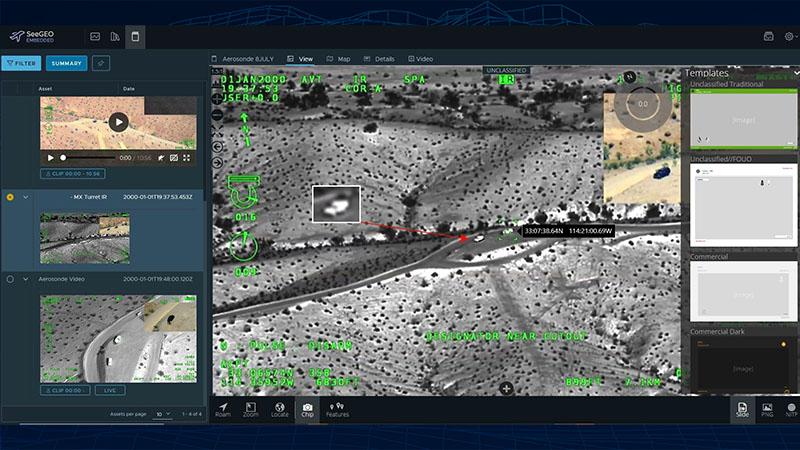This screenshot has width=800, height=450.
Task: Click the CLIP 00:00 - 10:56 button
Action: click(73, 173)
